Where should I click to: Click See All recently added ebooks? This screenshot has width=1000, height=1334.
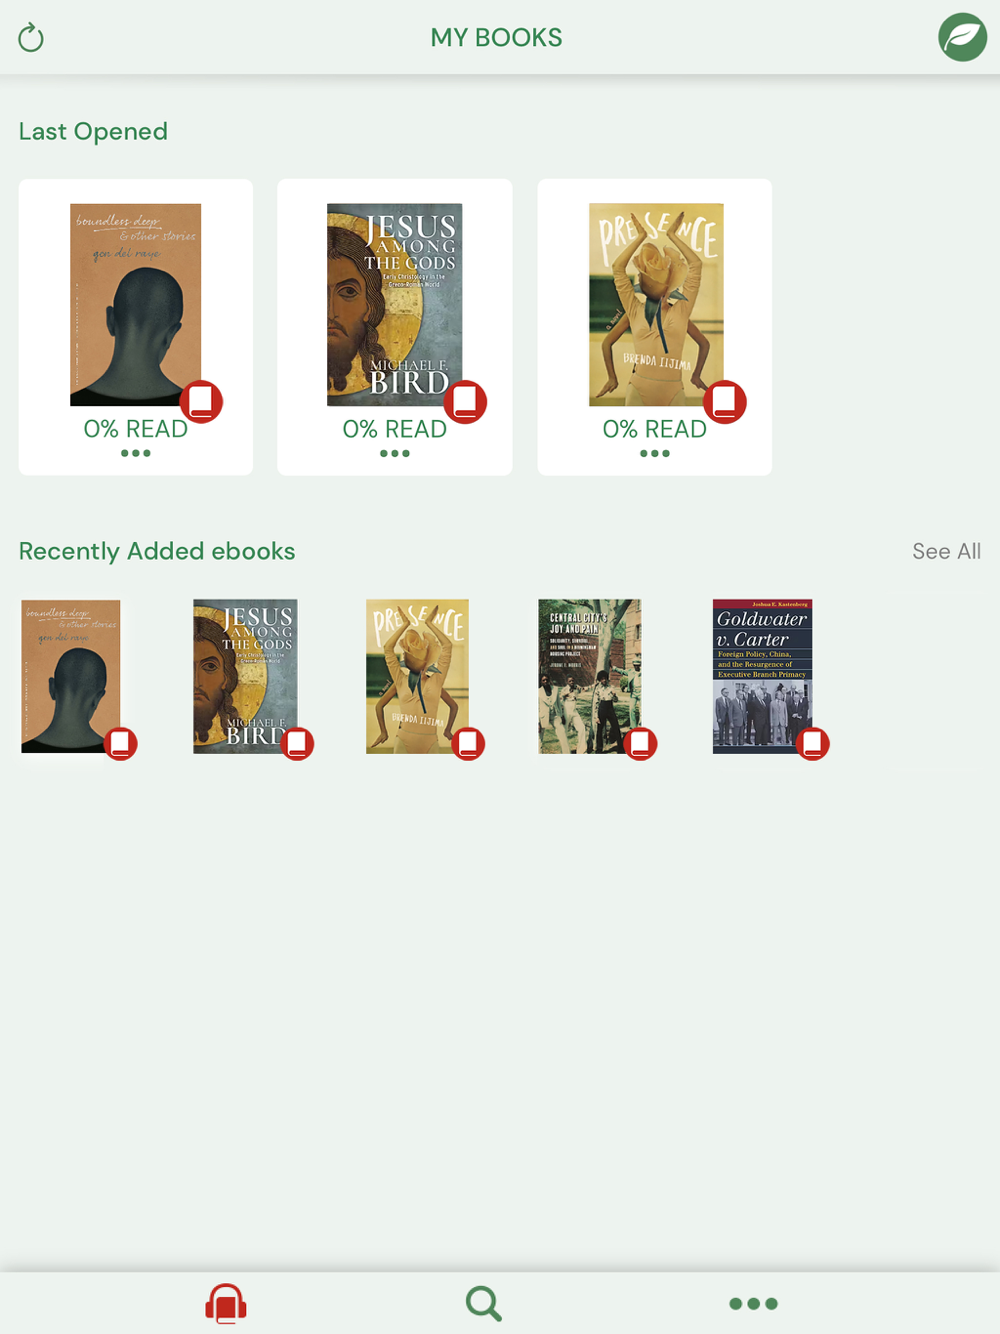(x=946, y=551)
